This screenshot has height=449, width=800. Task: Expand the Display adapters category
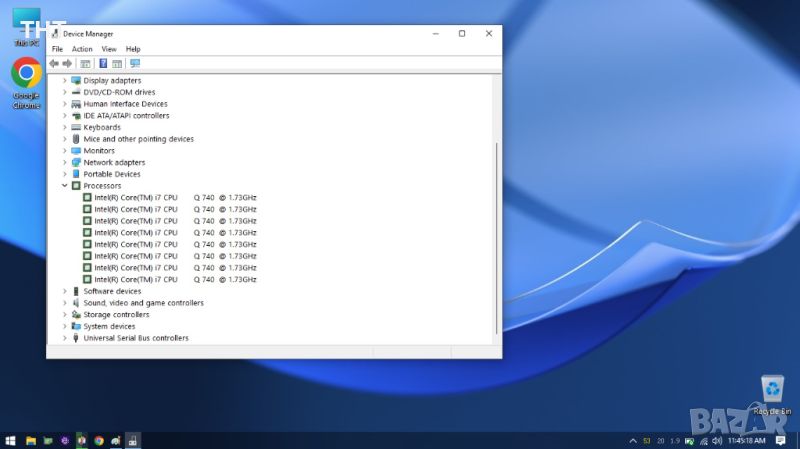pyautogui.click(x=65, y=80)
